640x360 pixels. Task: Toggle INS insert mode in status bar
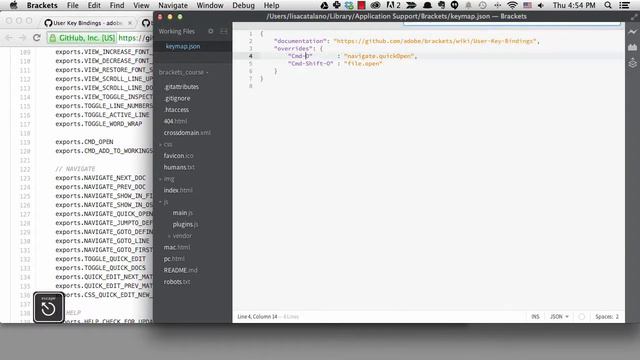pyautogui.click(x=535, y=316)
